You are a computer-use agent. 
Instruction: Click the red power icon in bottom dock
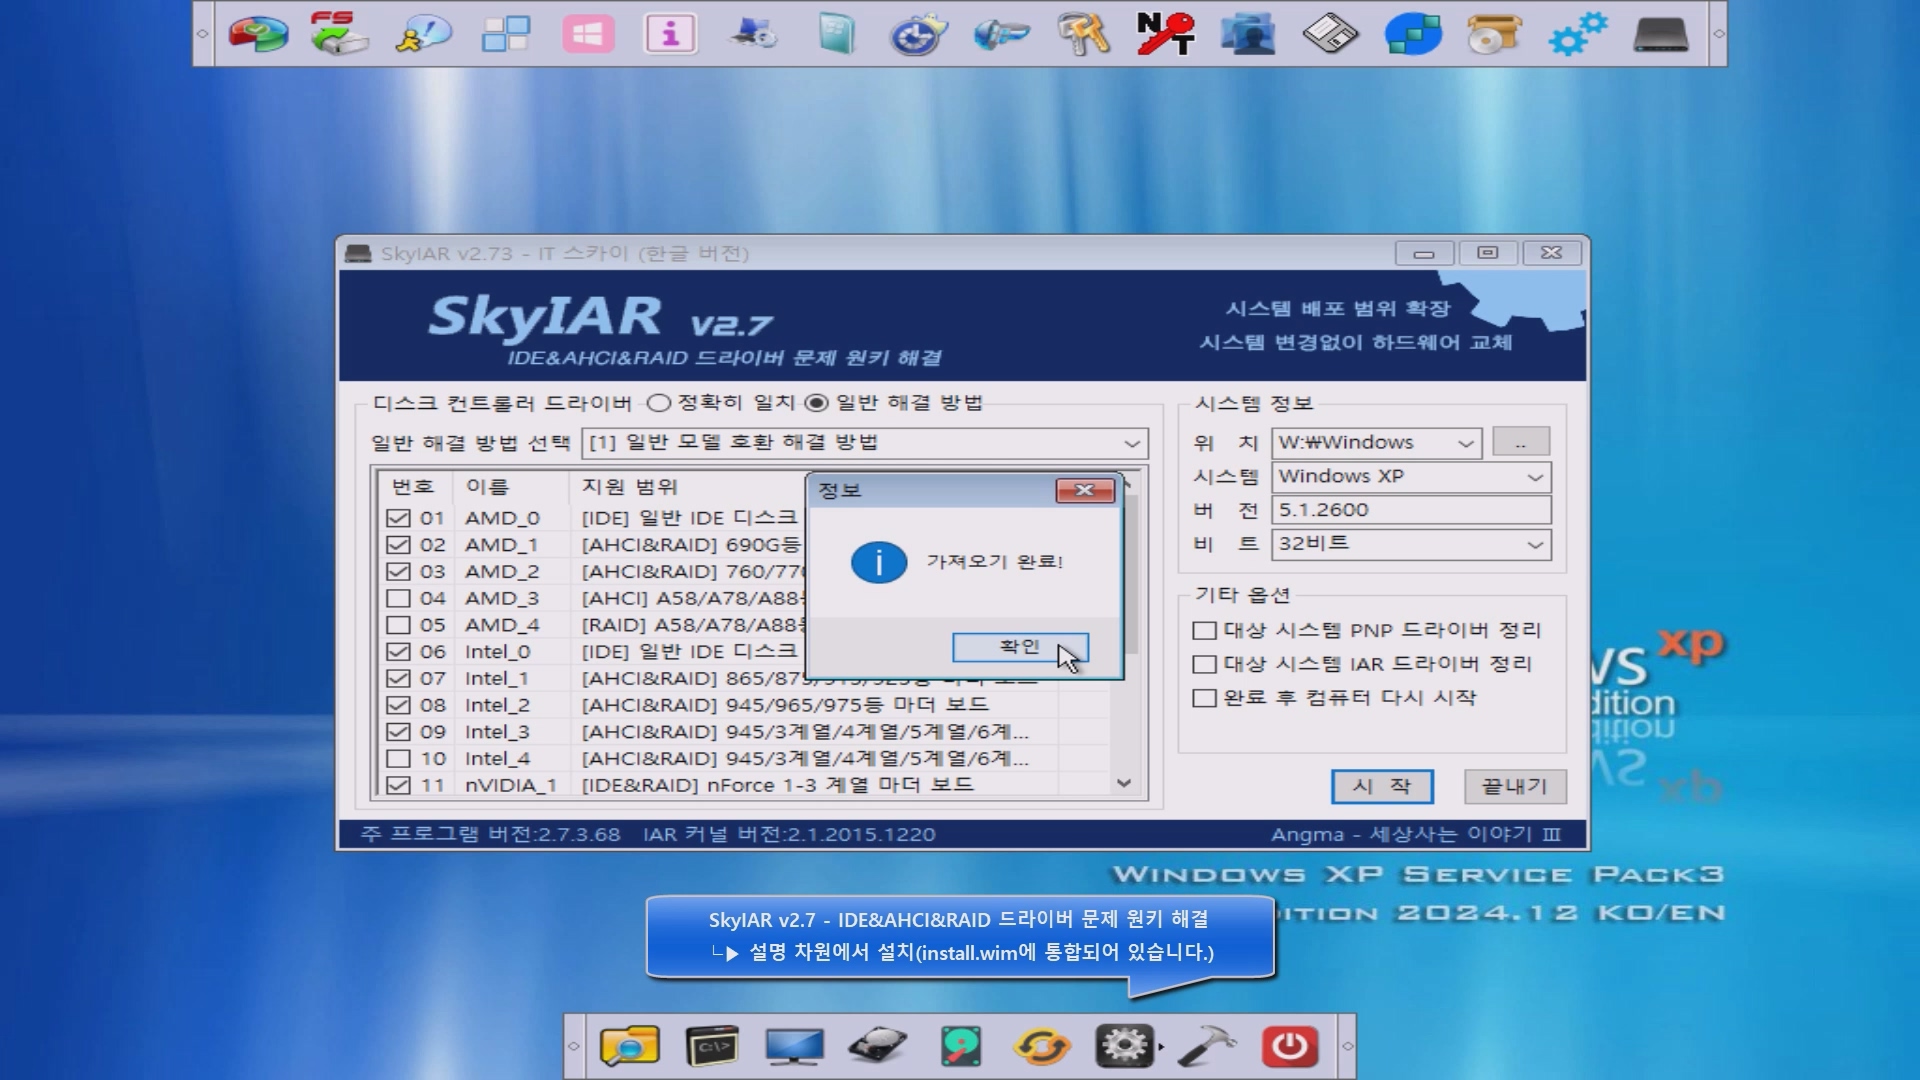pyautogui.click(x=1289, y=1046)
